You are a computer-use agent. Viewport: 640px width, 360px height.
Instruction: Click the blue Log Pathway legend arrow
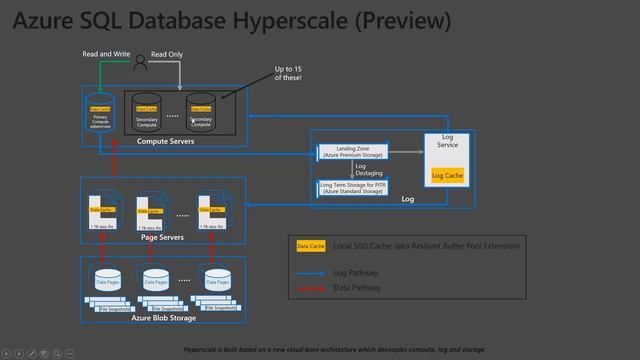(x=311, y=273)
